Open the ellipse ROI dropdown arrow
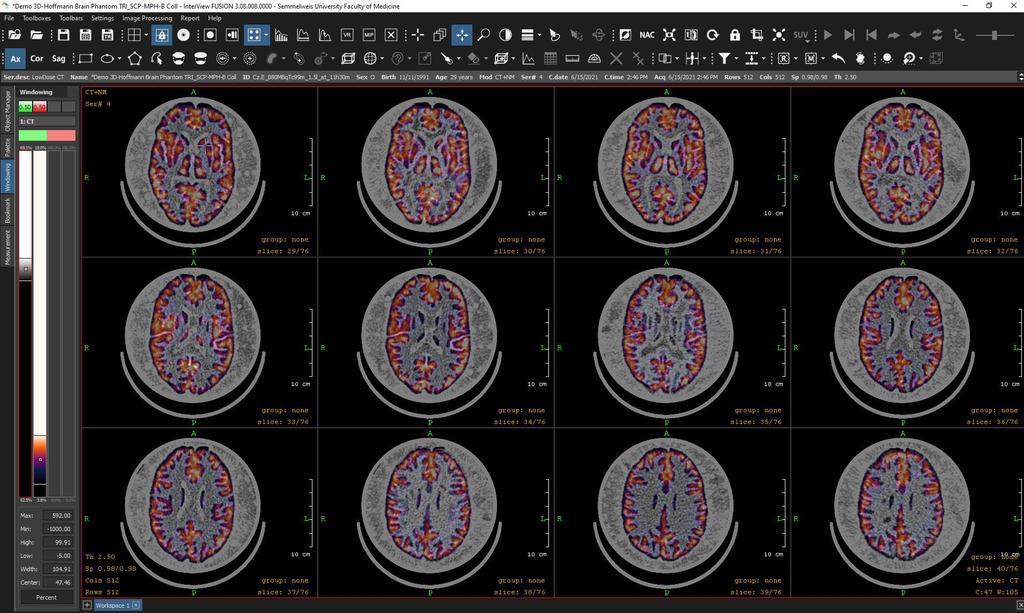 click(x=119, y=58)
